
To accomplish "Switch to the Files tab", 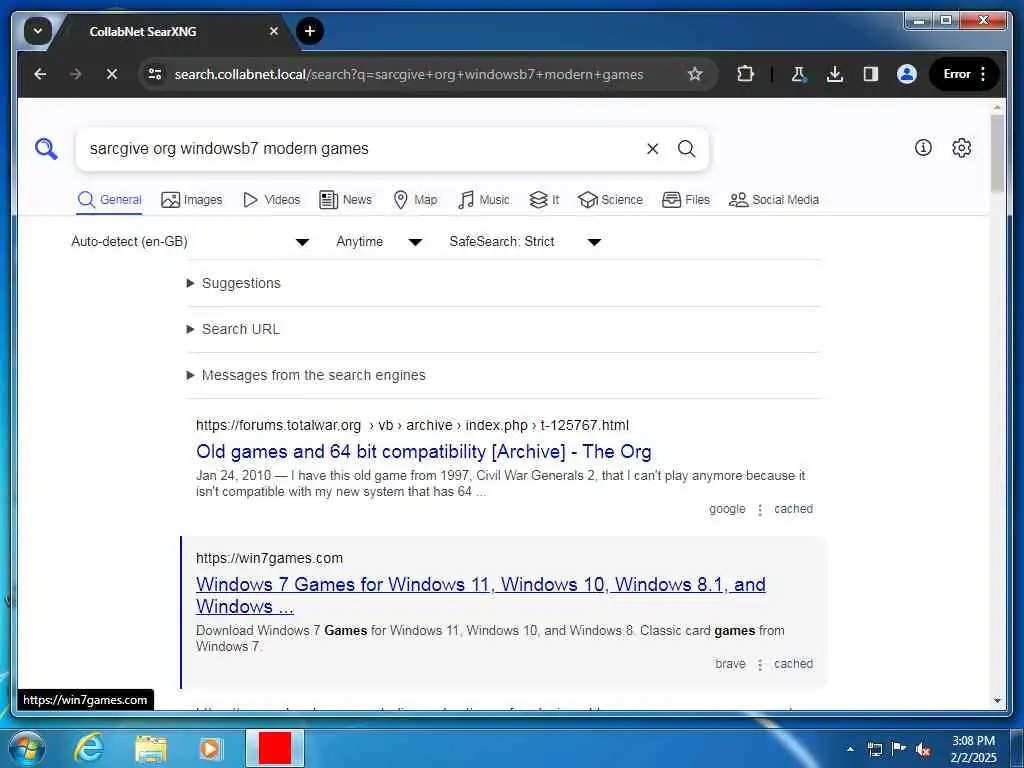I will tap(686, 200).
